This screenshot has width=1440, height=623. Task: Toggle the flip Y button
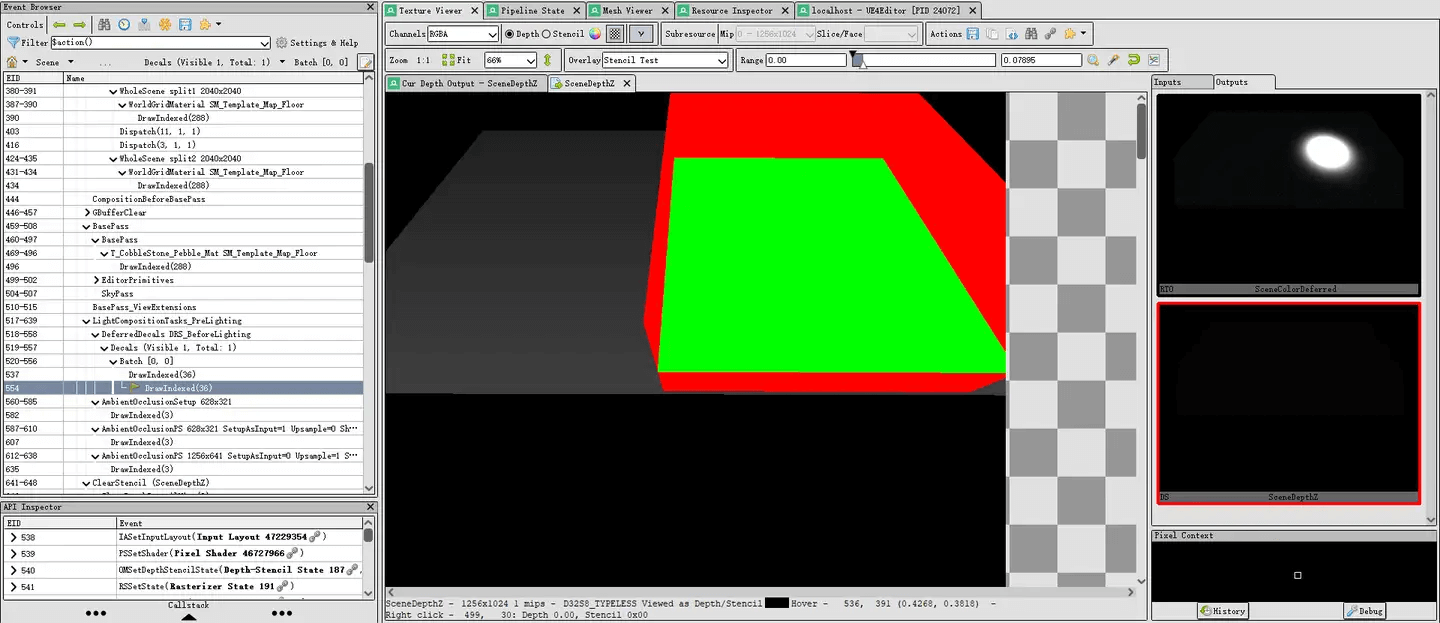pos(641,33)
